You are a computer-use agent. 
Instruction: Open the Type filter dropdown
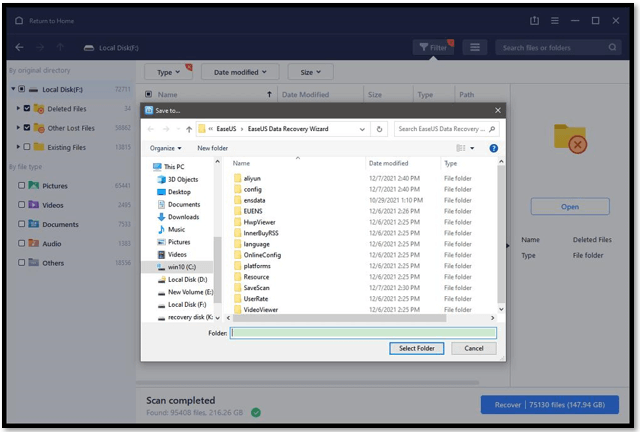click(168, 72)
